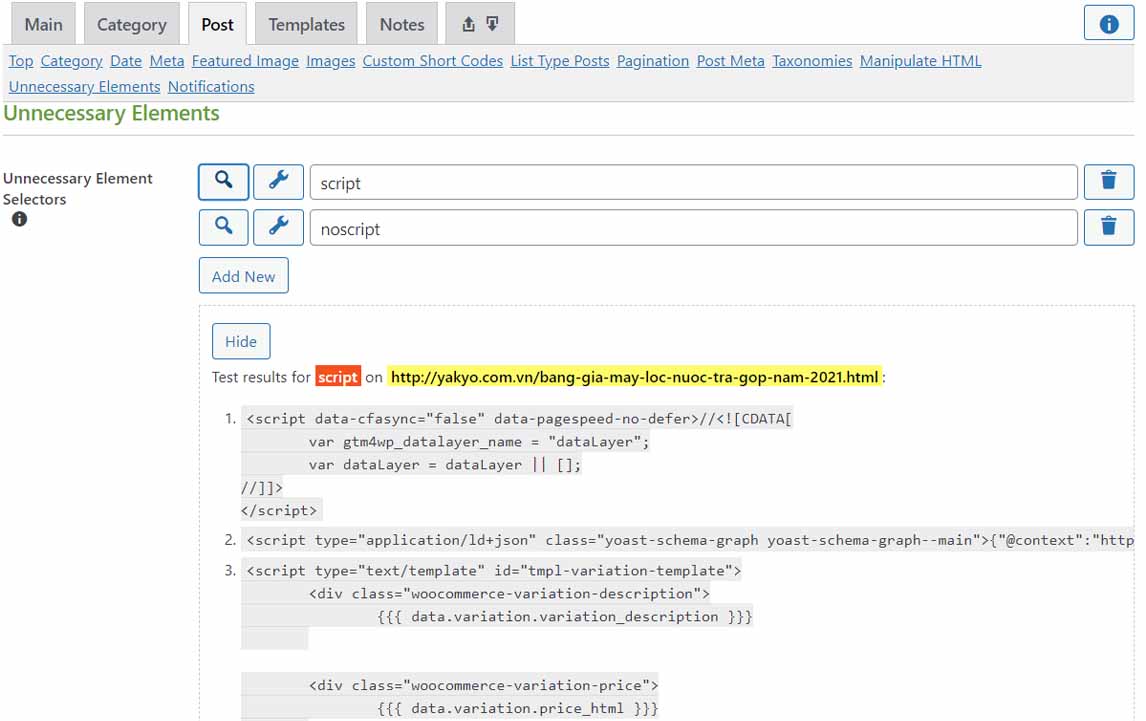Click the yoast-schema-graph script result line

point(688,540)
